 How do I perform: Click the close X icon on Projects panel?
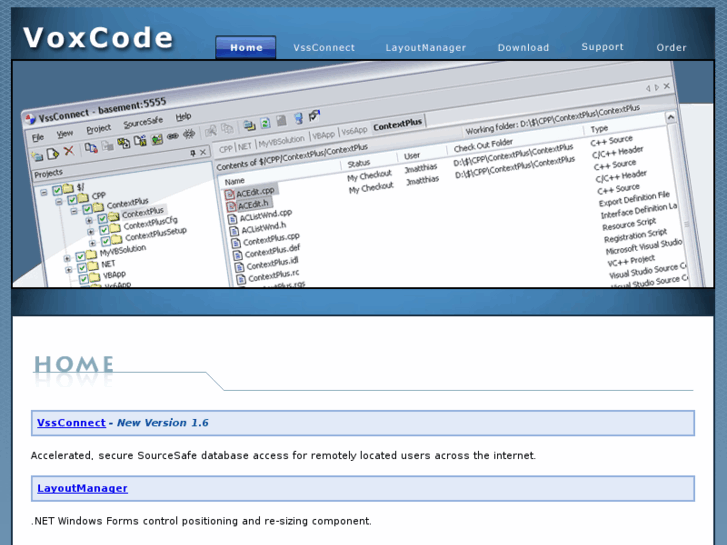tap(204, 153)
